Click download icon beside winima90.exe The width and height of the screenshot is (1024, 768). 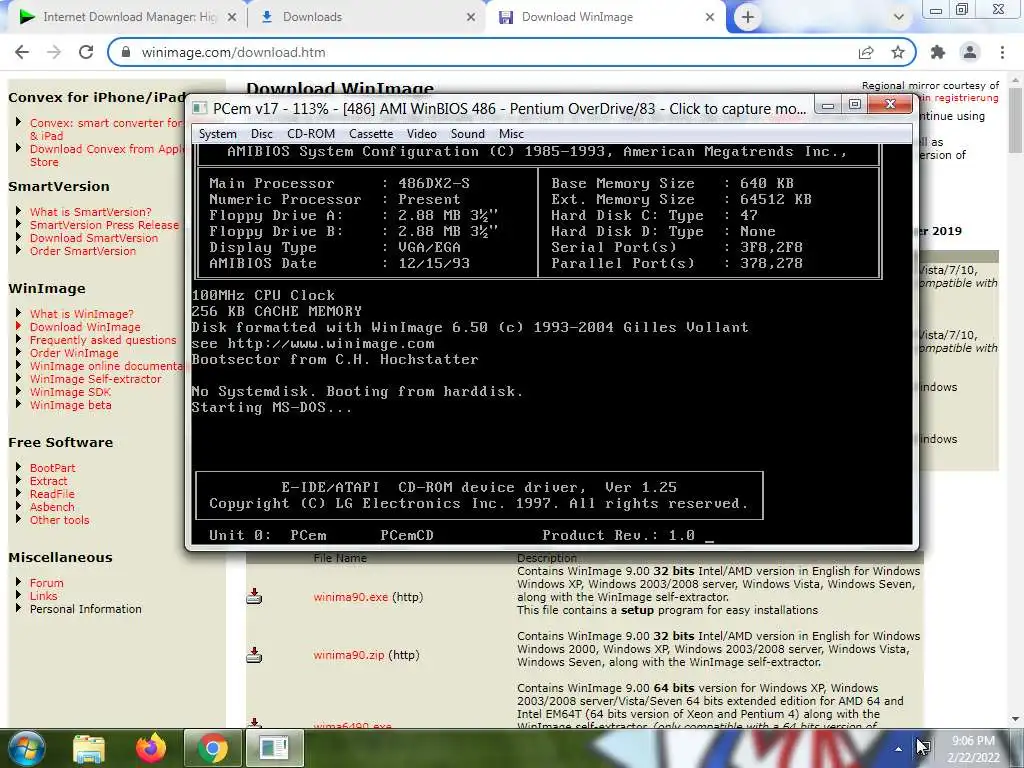coord(254,596)
